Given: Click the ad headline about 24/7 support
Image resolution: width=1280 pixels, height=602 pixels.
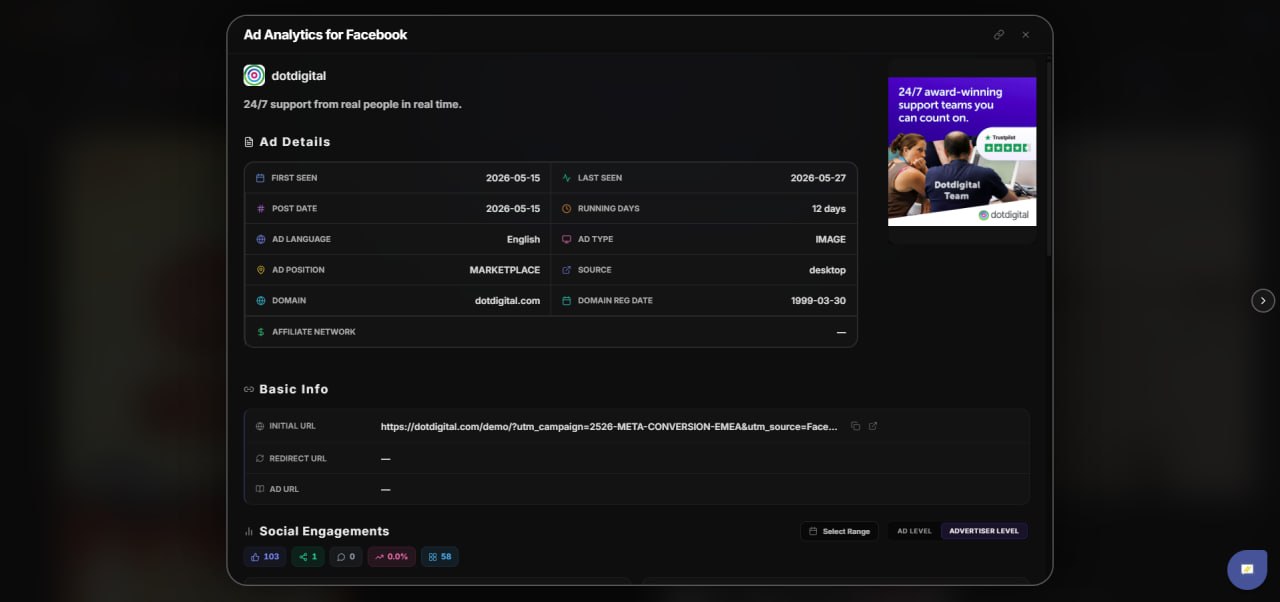Looking at the screenshot, I should 352,104.
